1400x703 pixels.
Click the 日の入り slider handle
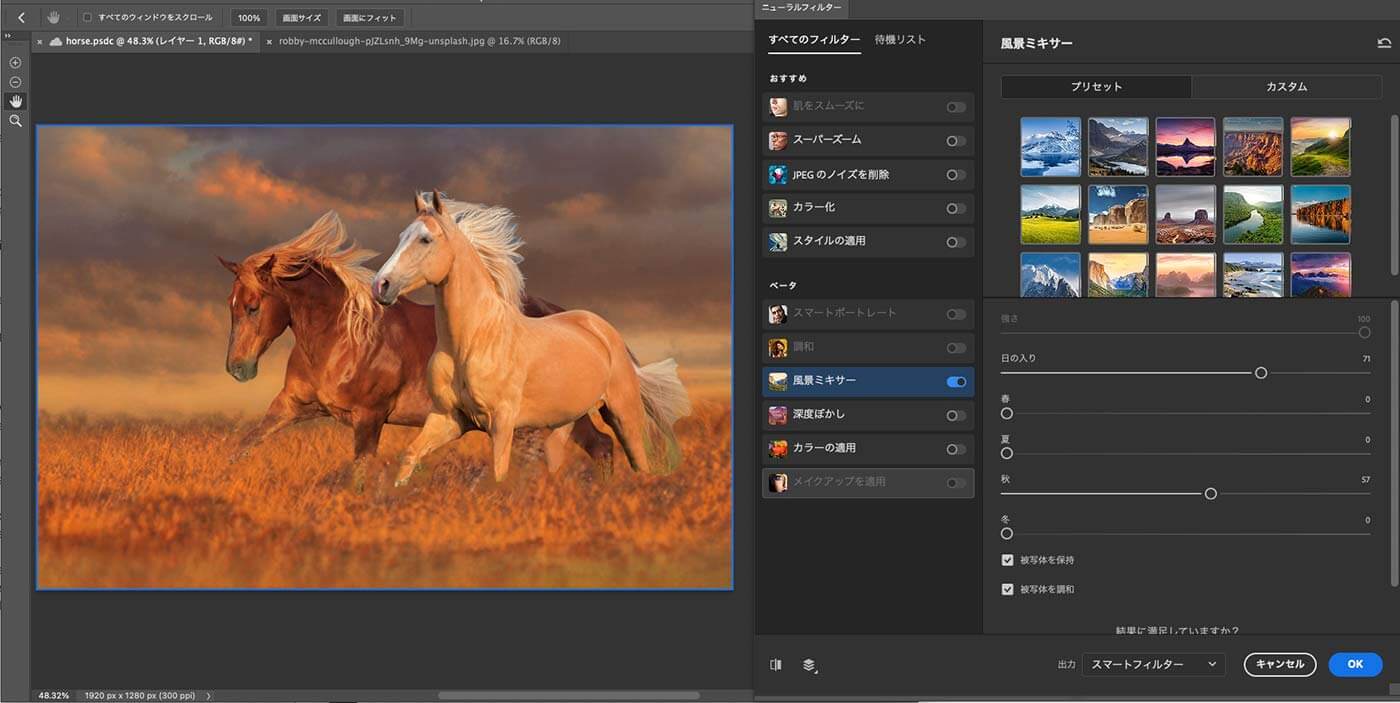[x=1261, y=373]
